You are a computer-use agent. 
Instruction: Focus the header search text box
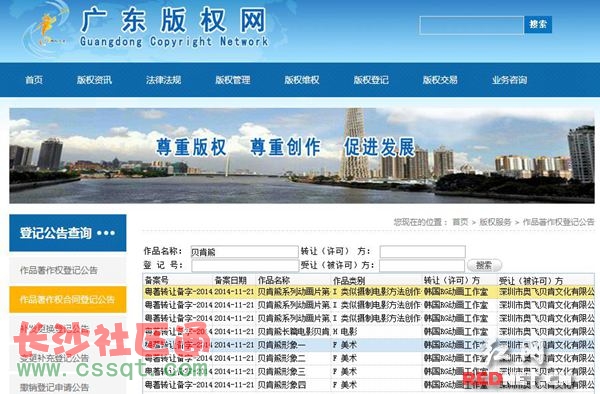[x=471, y=25]
